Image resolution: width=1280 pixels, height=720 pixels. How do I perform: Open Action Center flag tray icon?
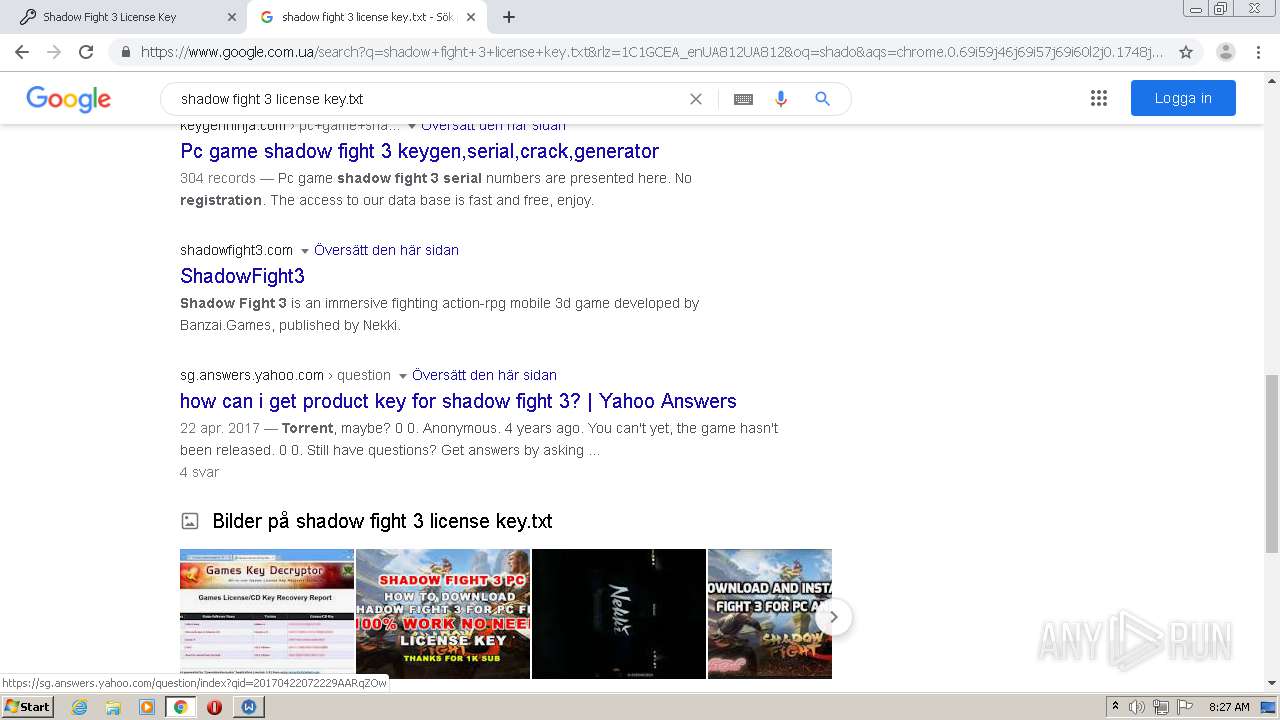coord(1184,707)
